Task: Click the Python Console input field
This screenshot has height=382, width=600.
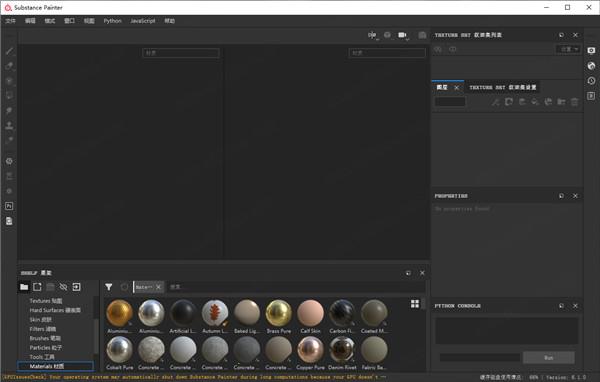Action: click(x=479, y=358)
